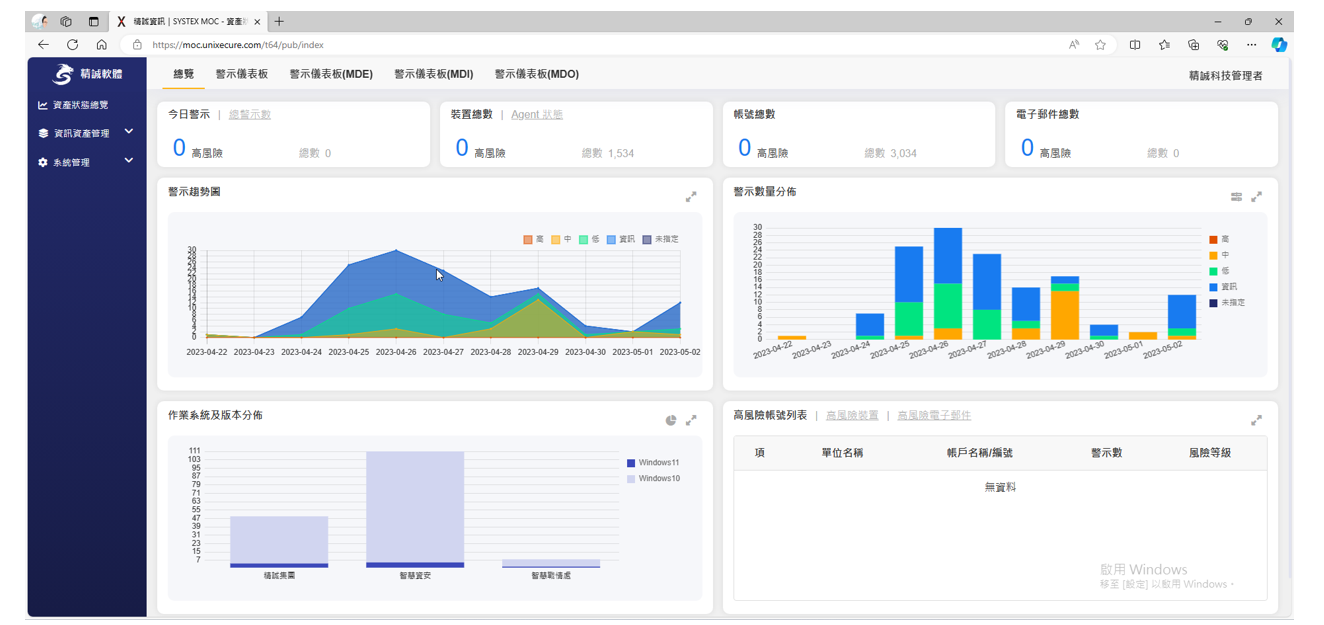Screen dimensions: 1324x625
Task: Toggle the 中 legend in 警示趨勢圖
Action: tap(562, 239)
